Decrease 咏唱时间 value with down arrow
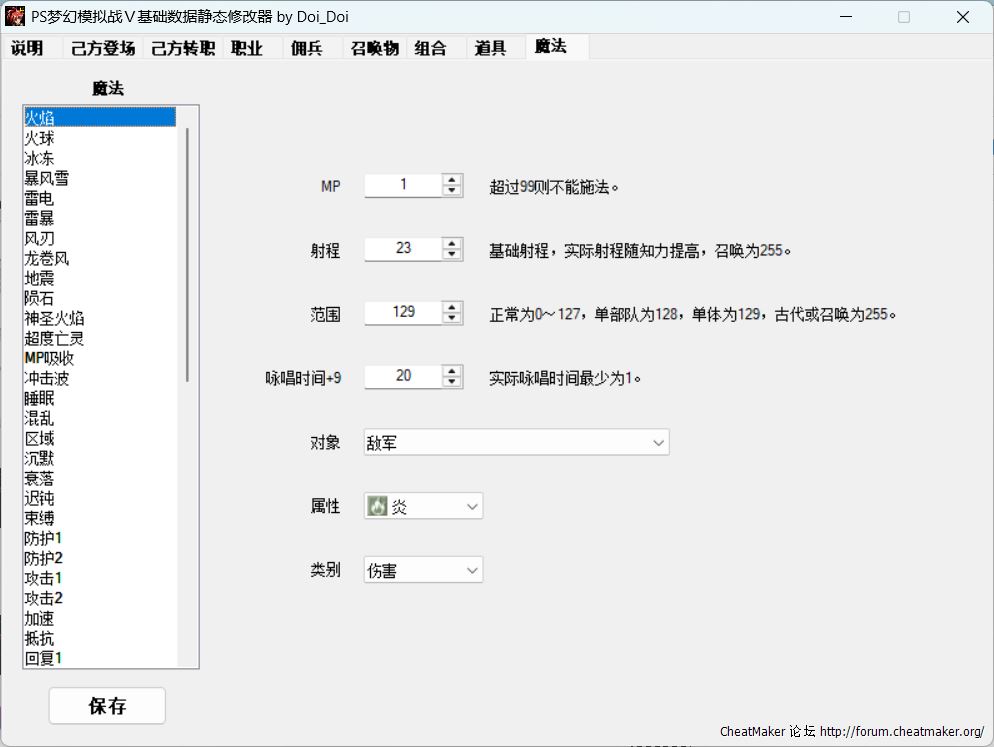Viewport: 994px width, 747px height. (x=453, y=382)
